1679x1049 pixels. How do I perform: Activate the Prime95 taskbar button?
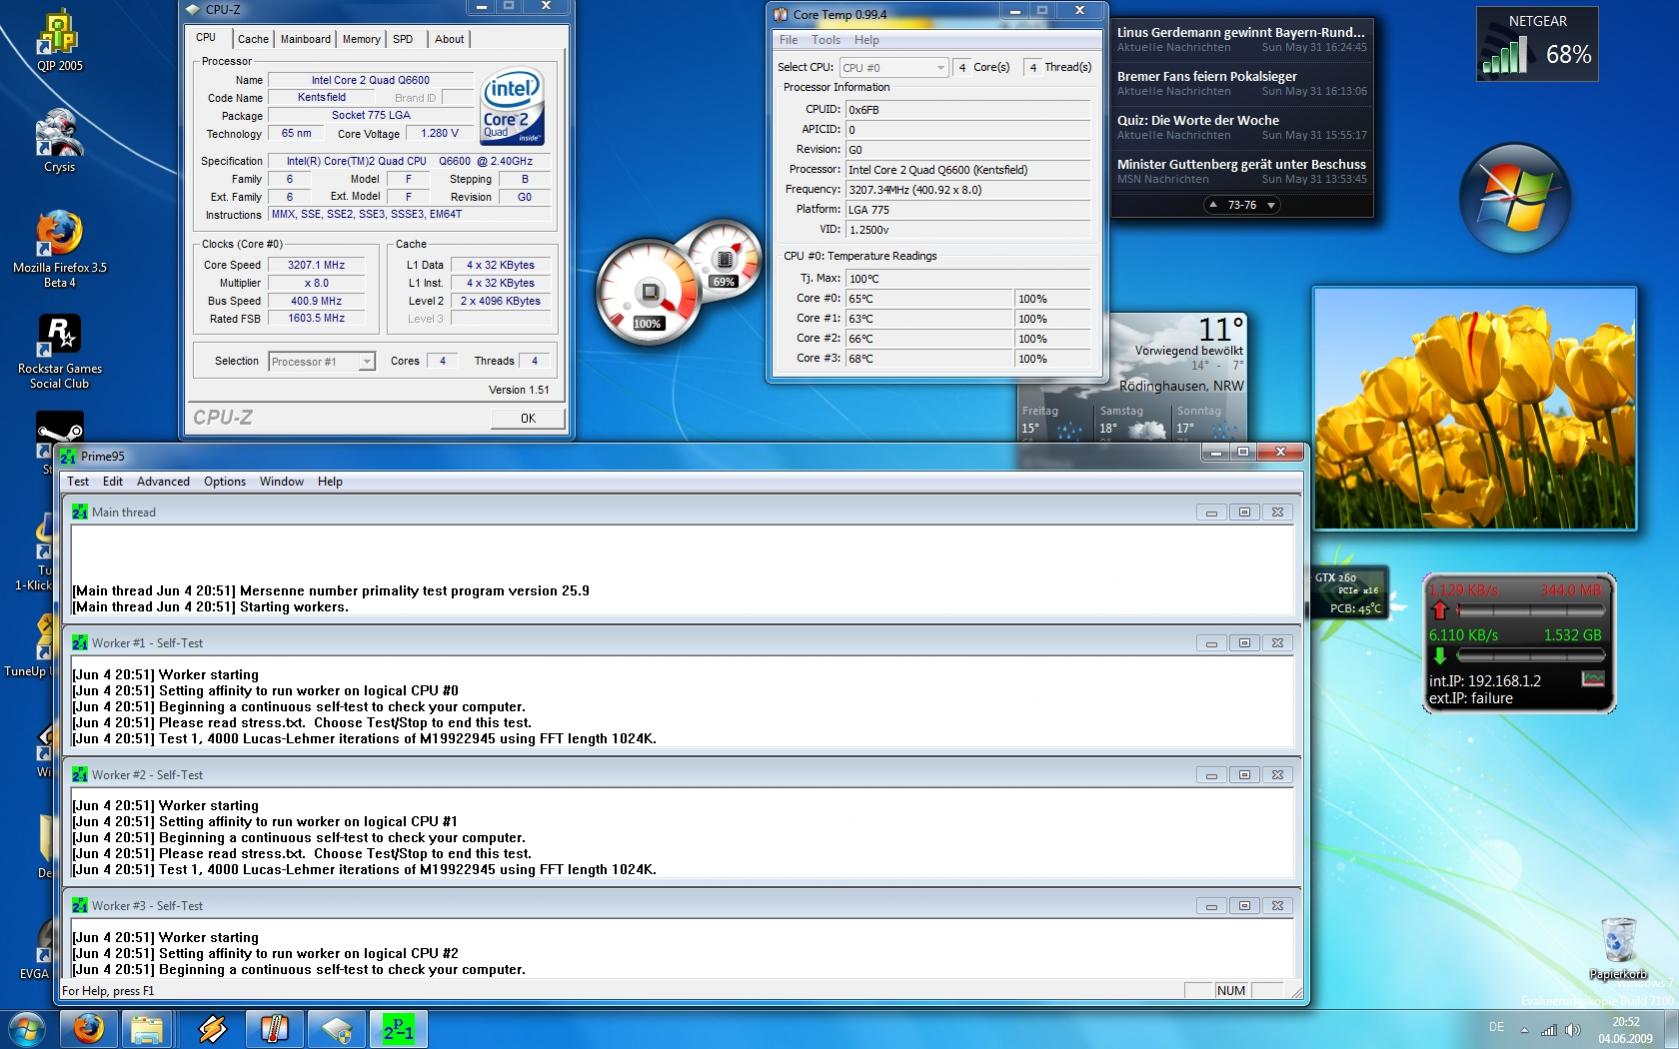398,1028
